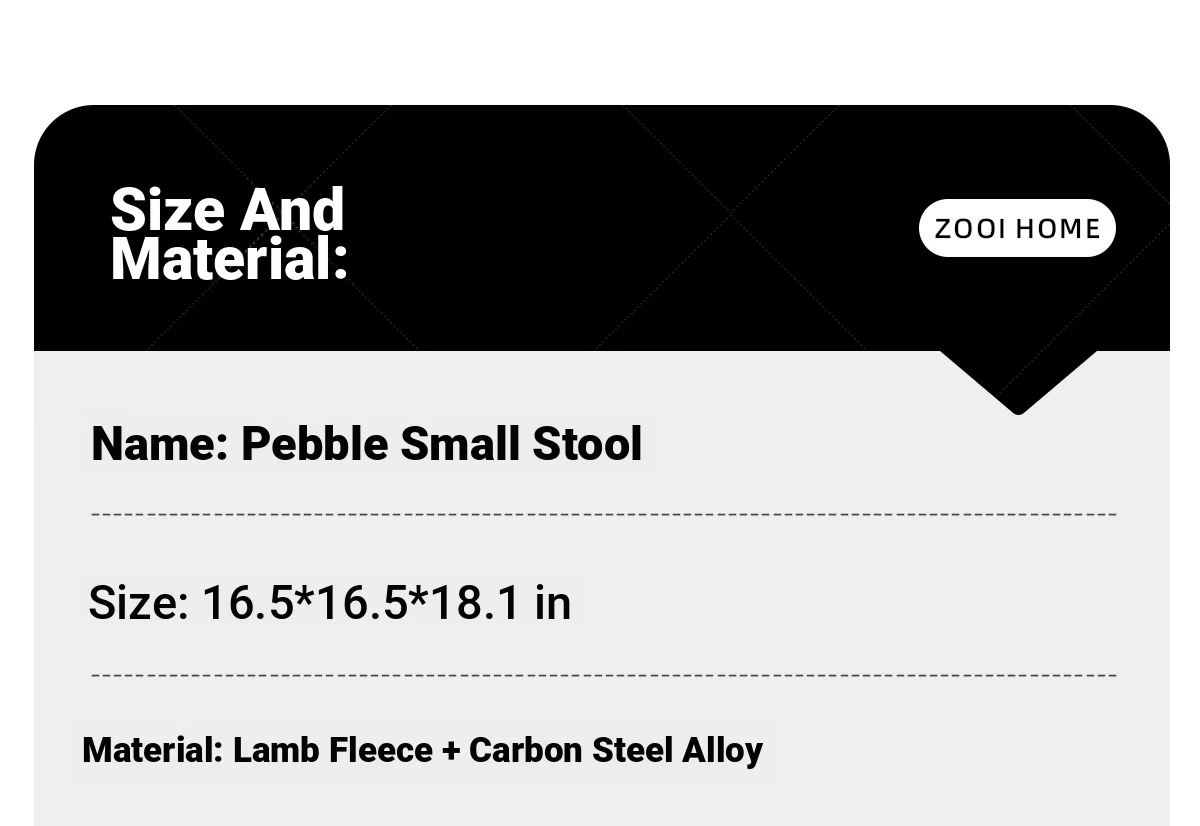
Task: Click the 'Size: 16.5*16.5*18.1 in' line
Action: coord(329,603)
